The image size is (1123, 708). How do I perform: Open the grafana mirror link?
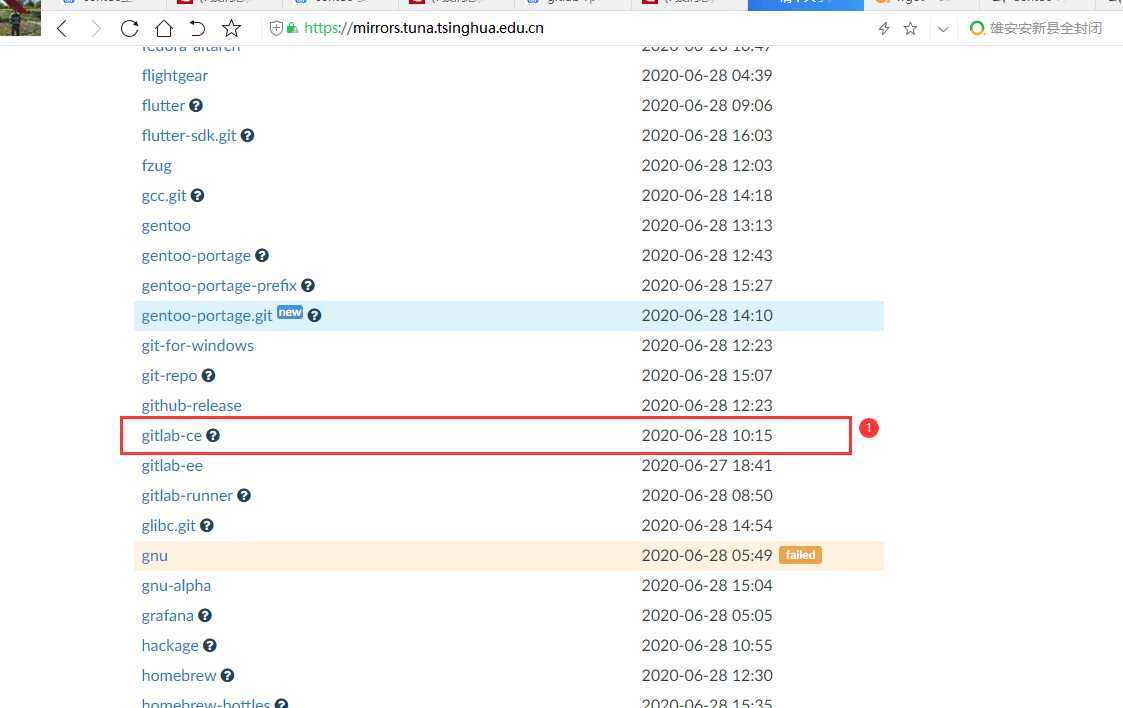click(168, 616)
